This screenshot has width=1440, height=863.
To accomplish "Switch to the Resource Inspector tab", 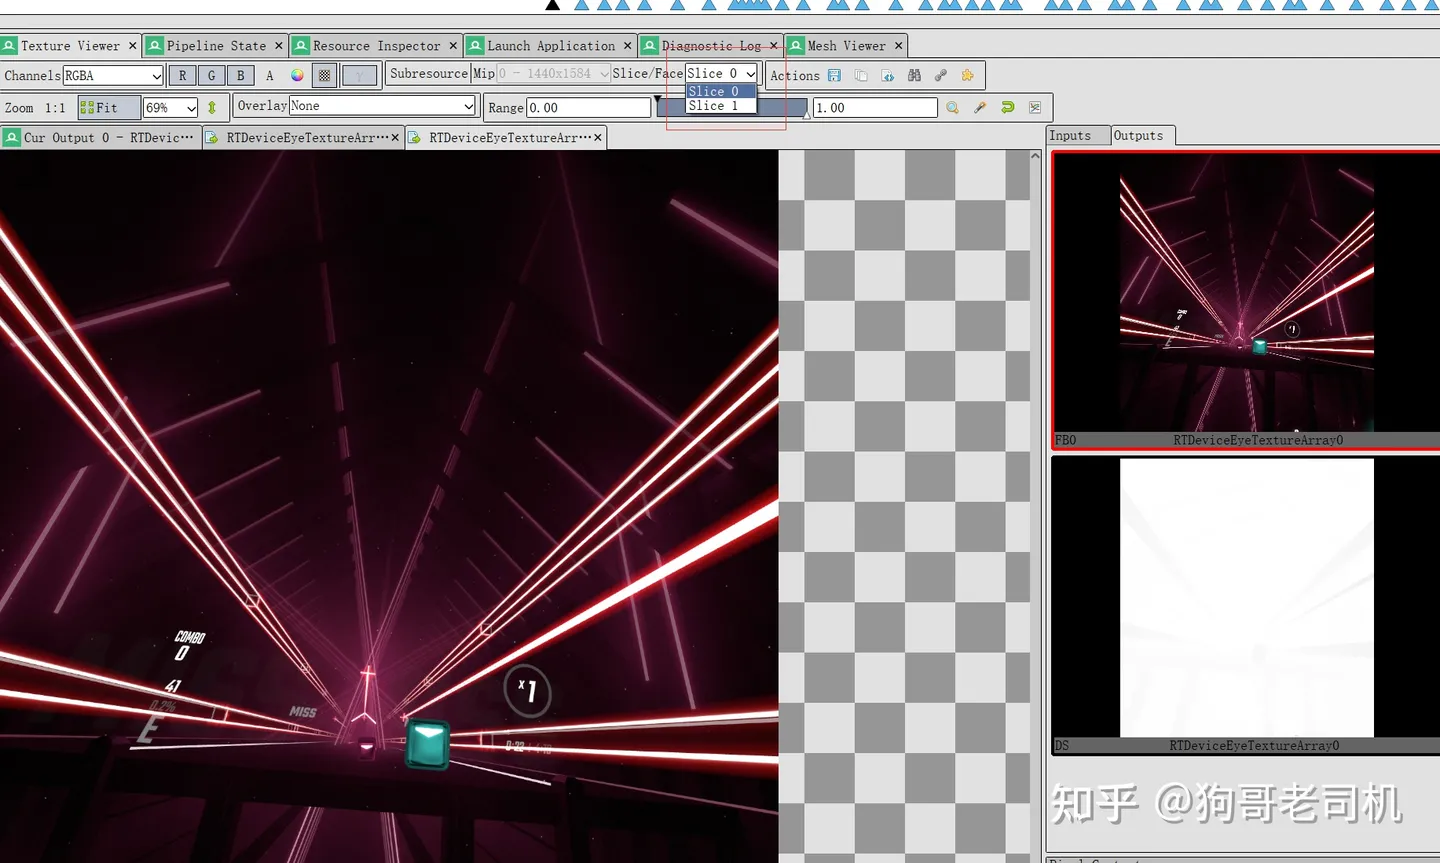I will click(376, 46).
